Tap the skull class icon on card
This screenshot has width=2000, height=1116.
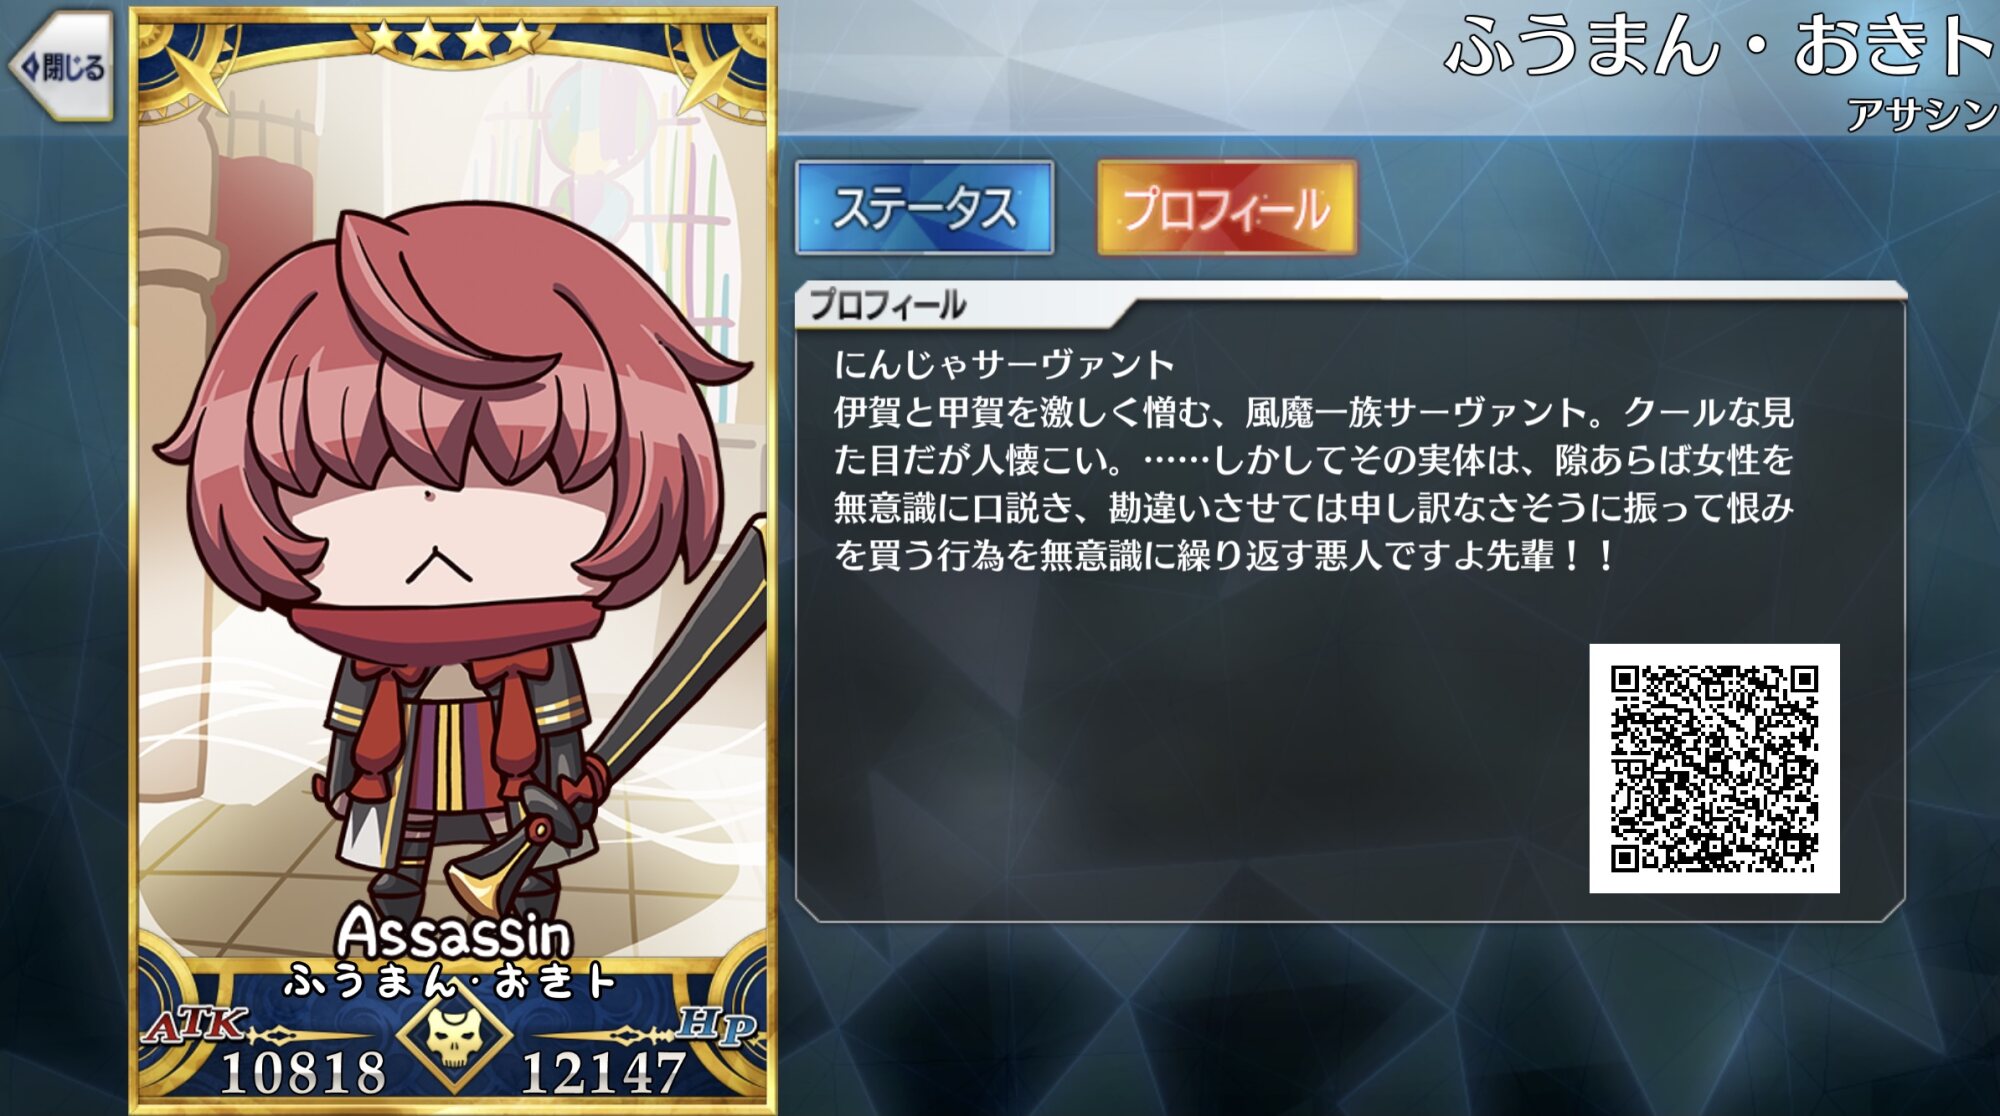[x=456, y=1033]
